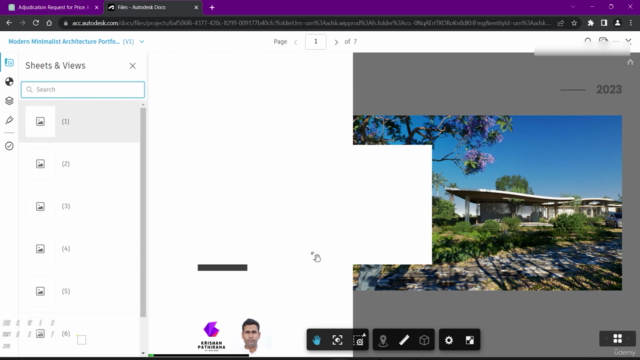640x360 pixels.
Task: Open the Sheets & Views sidebar panel icon
Action: tap(9, 62)
